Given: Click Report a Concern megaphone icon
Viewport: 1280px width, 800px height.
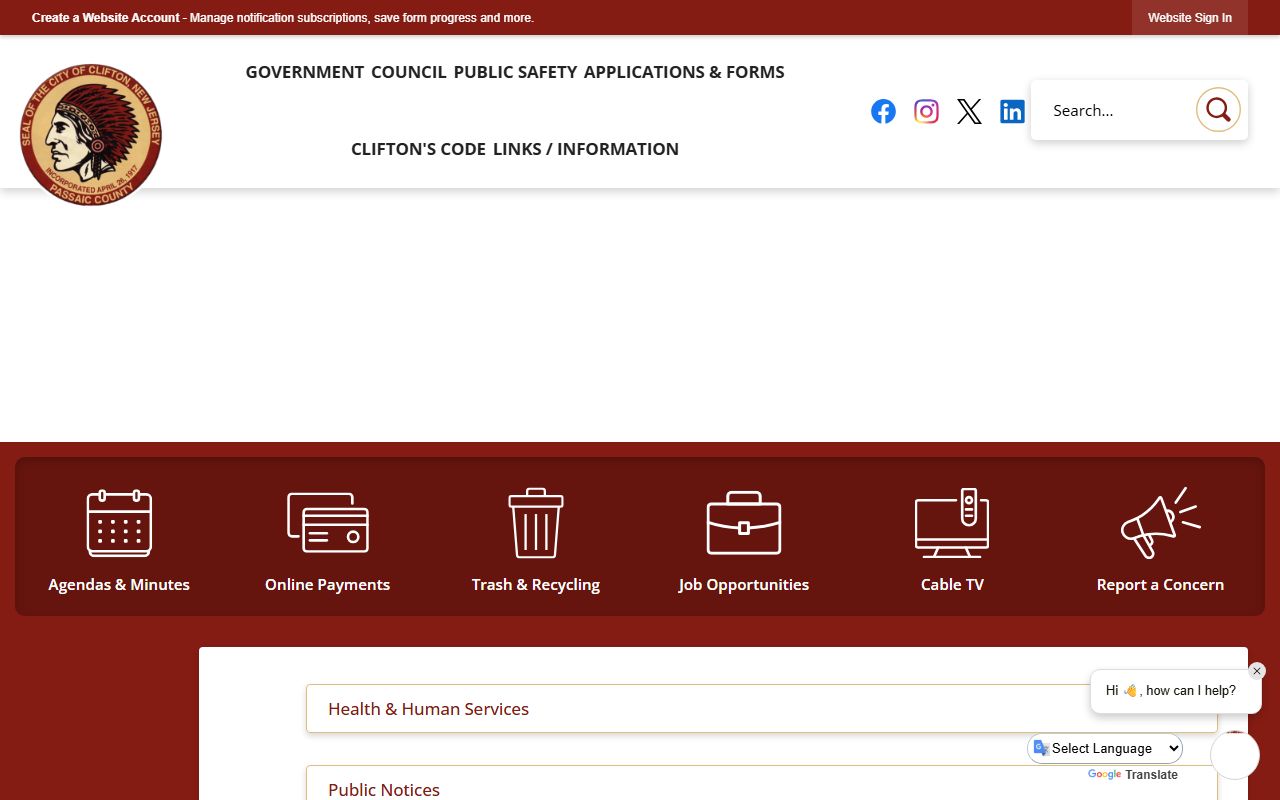Looking at the screenshot, I should [1160, 523].
